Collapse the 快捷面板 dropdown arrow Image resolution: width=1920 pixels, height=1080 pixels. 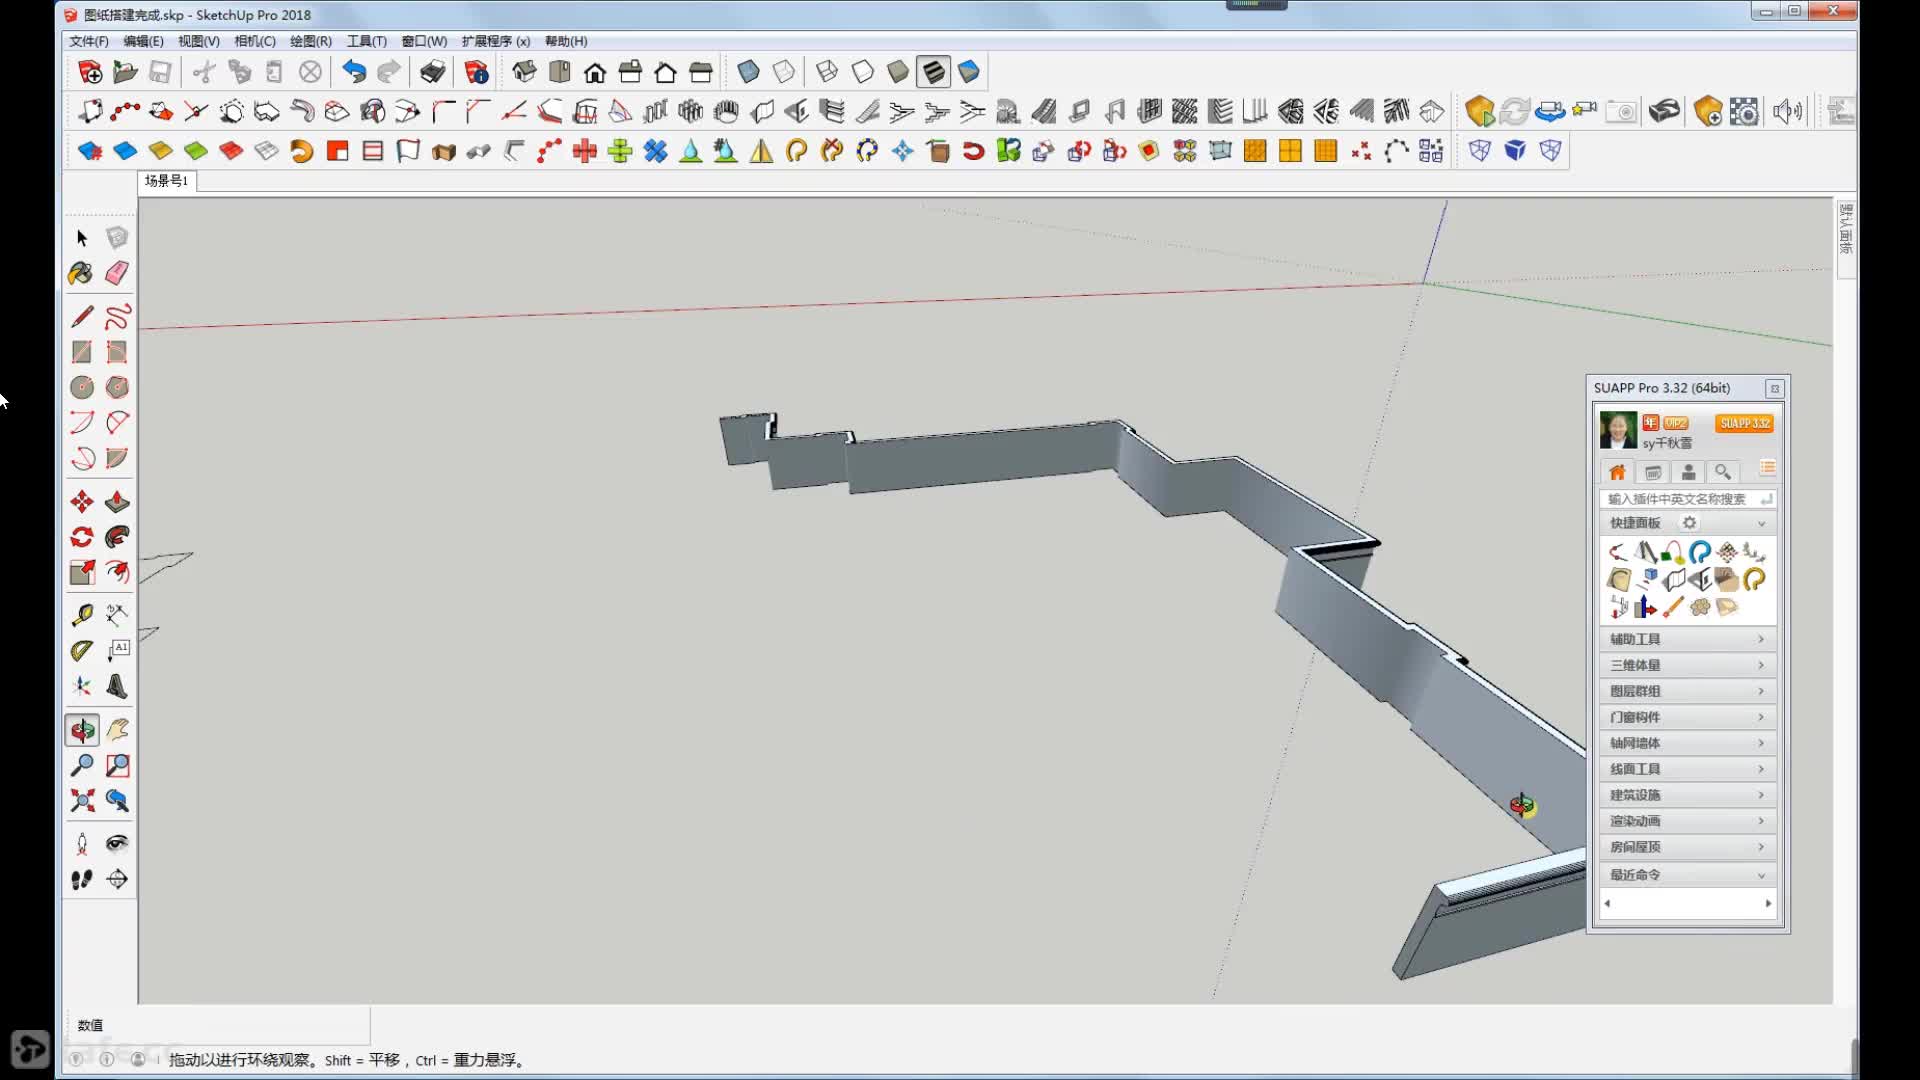click(x=1762, y=524)
